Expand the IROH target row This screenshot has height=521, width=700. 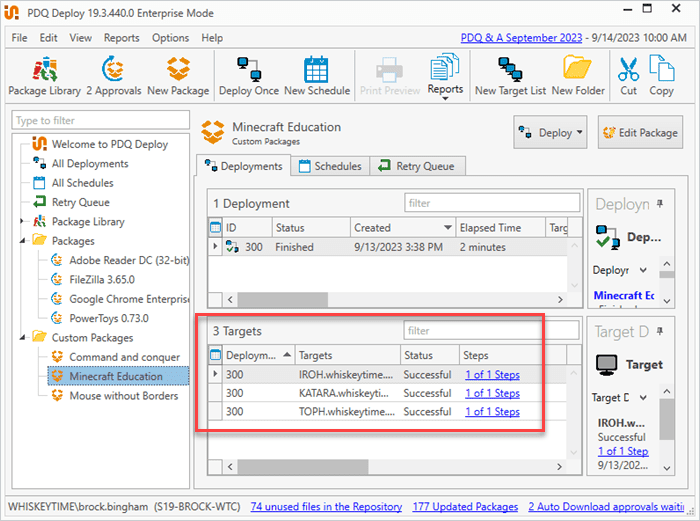[215, 374]
